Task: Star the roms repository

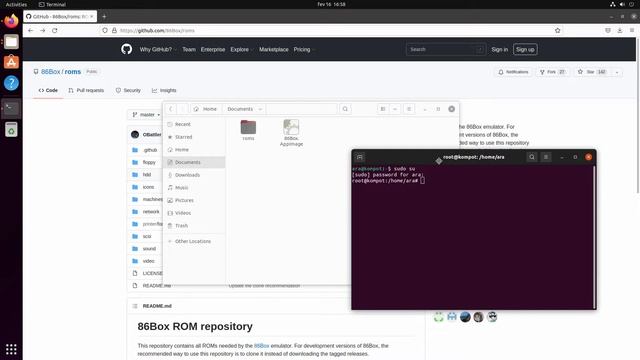Action: pyautogui.click(x=591, y=72)
